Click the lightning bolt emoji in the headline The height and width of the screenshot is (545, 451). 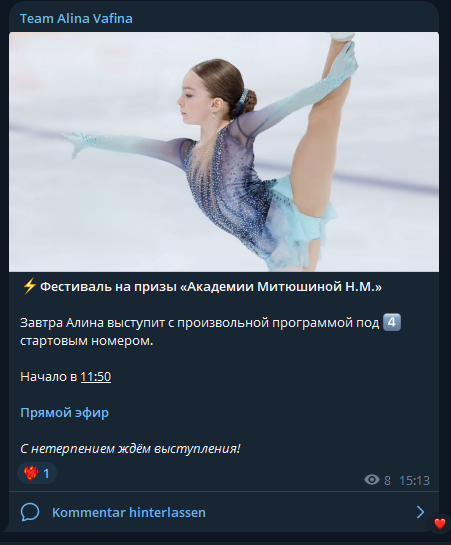click(x=29, y=287)
